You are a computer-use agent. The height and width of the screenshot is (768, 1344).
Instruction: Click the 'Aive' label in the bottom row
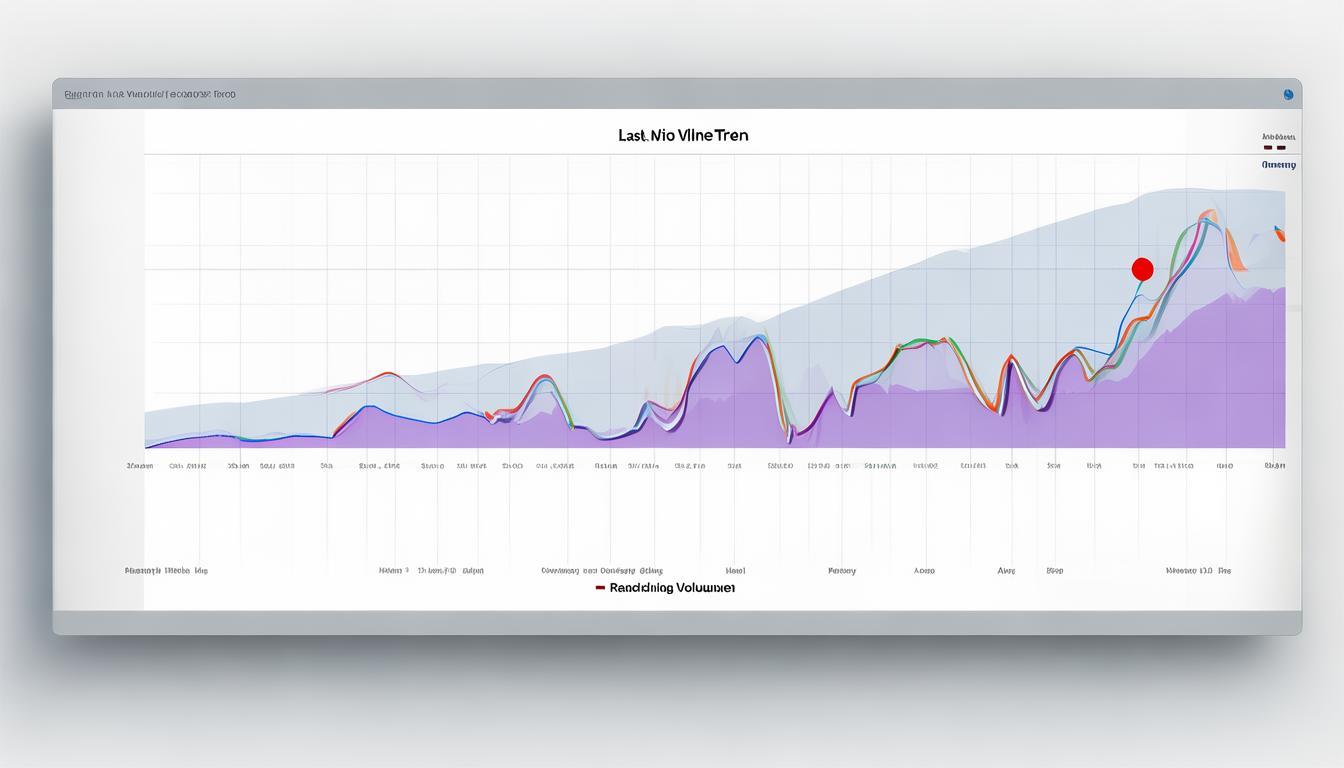[x=1006, y=571]
